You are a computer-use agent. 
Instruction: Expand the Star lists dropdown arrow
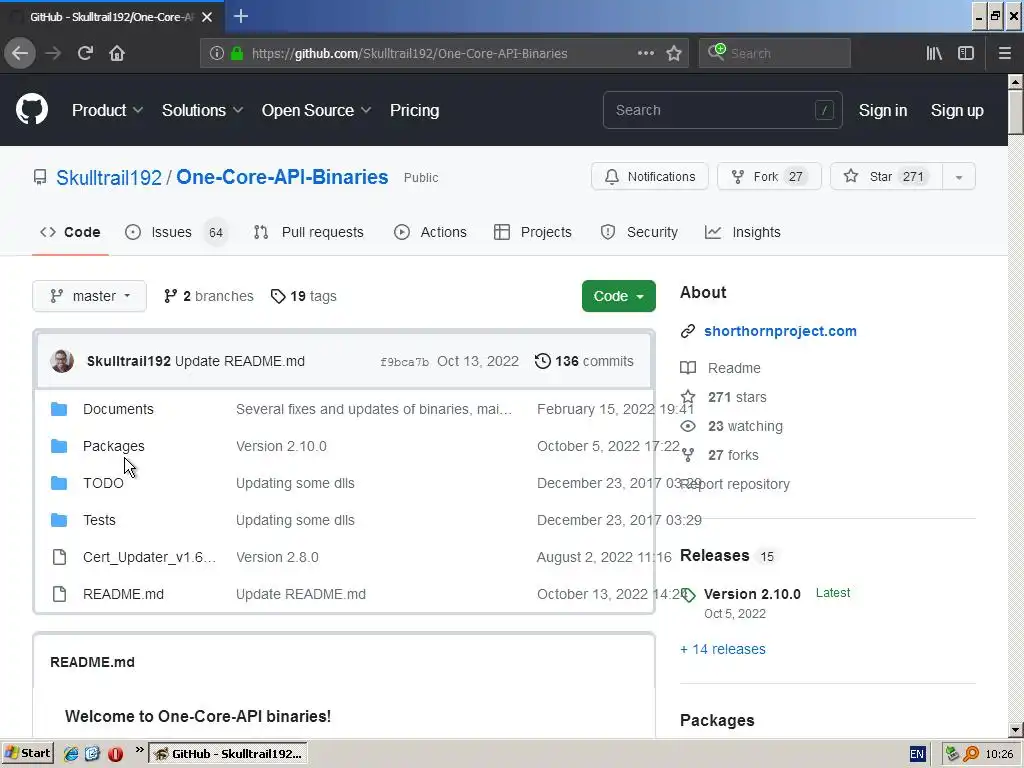tap(959, 176)
